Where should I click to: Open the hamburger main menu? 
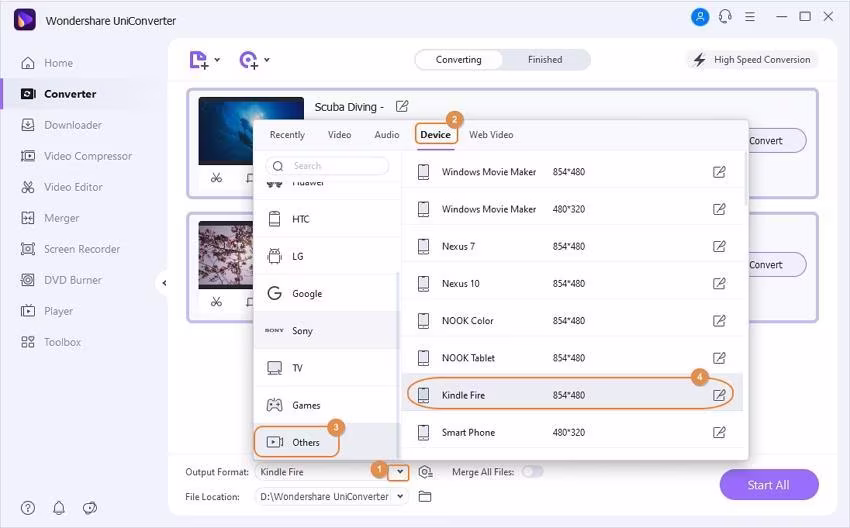click(750, 17)
